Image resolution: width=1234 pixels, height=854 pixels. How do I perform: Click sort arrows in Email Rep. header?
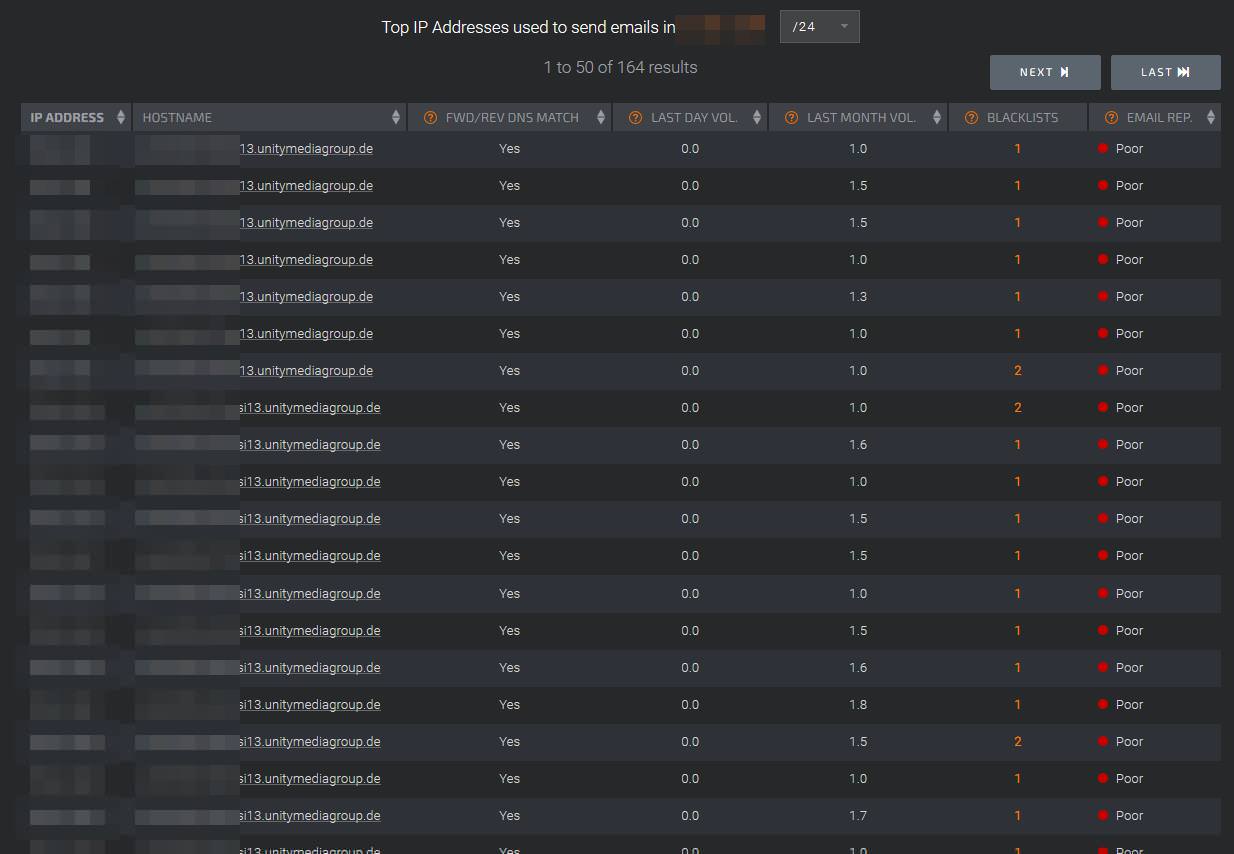click(1211, 118)
